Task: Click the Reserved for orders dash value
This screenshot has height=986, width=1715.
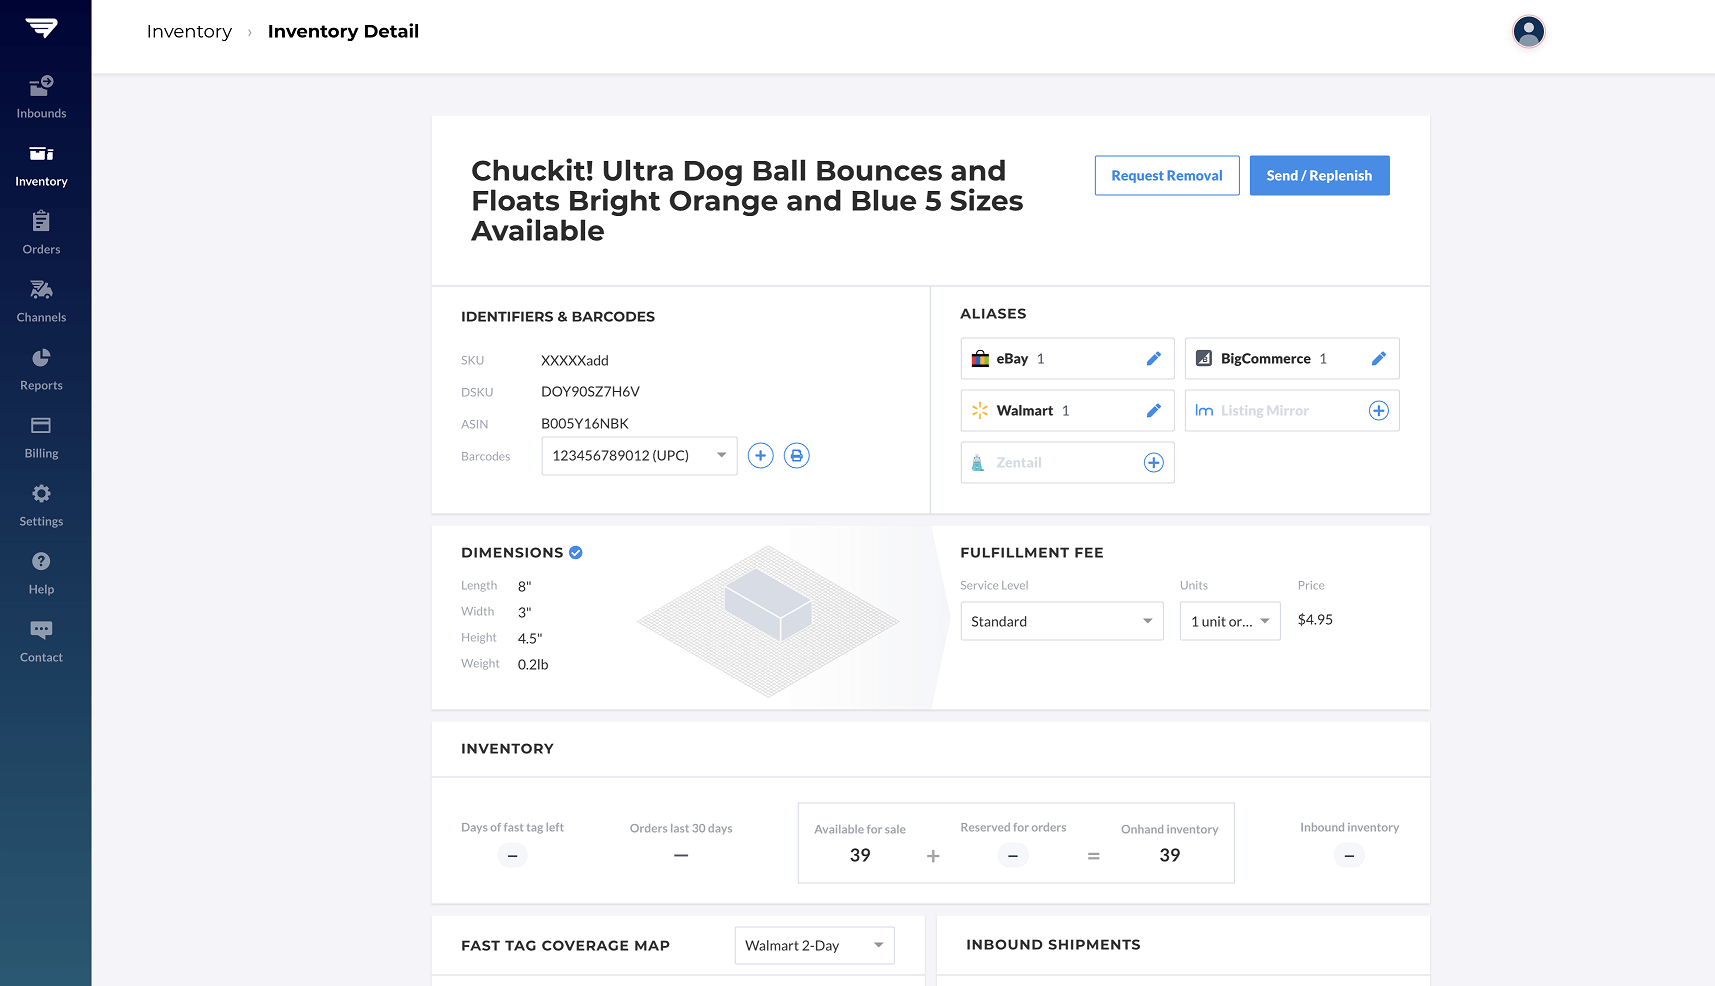Action: click(x=1013, y=855)
